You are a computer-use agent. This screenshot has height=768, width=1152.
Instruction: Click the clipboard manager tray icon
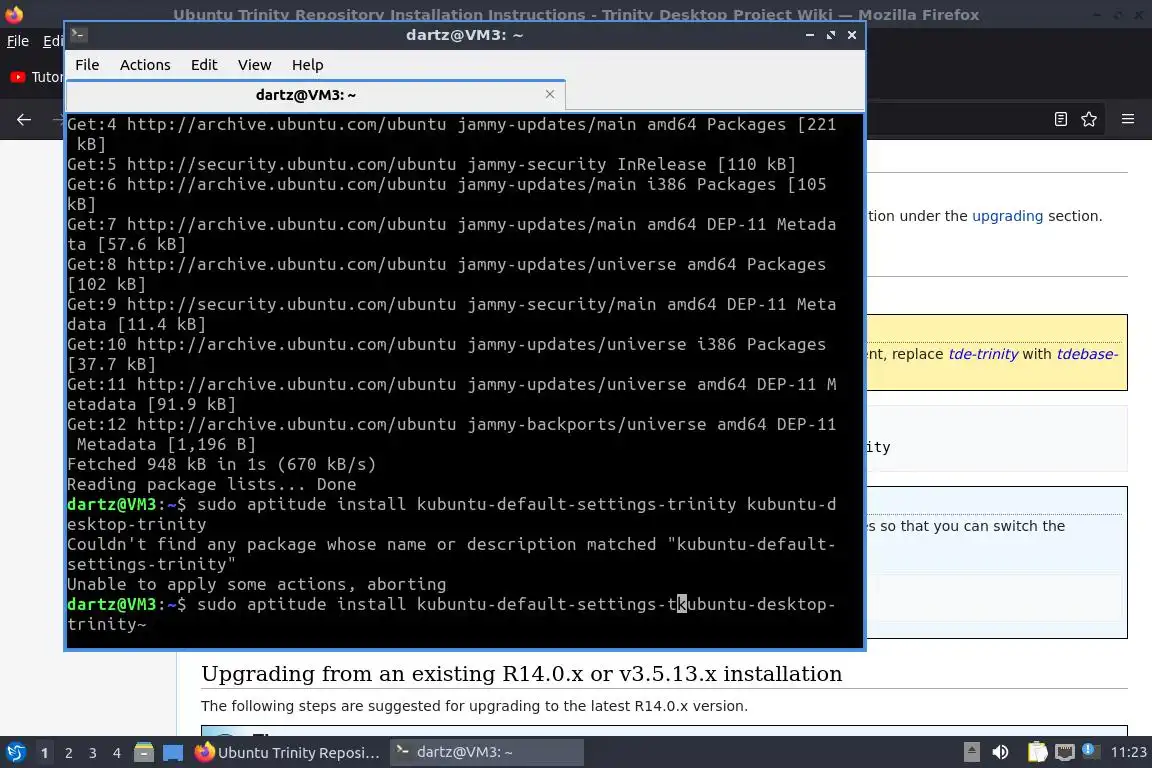[x=1037, y=752]
